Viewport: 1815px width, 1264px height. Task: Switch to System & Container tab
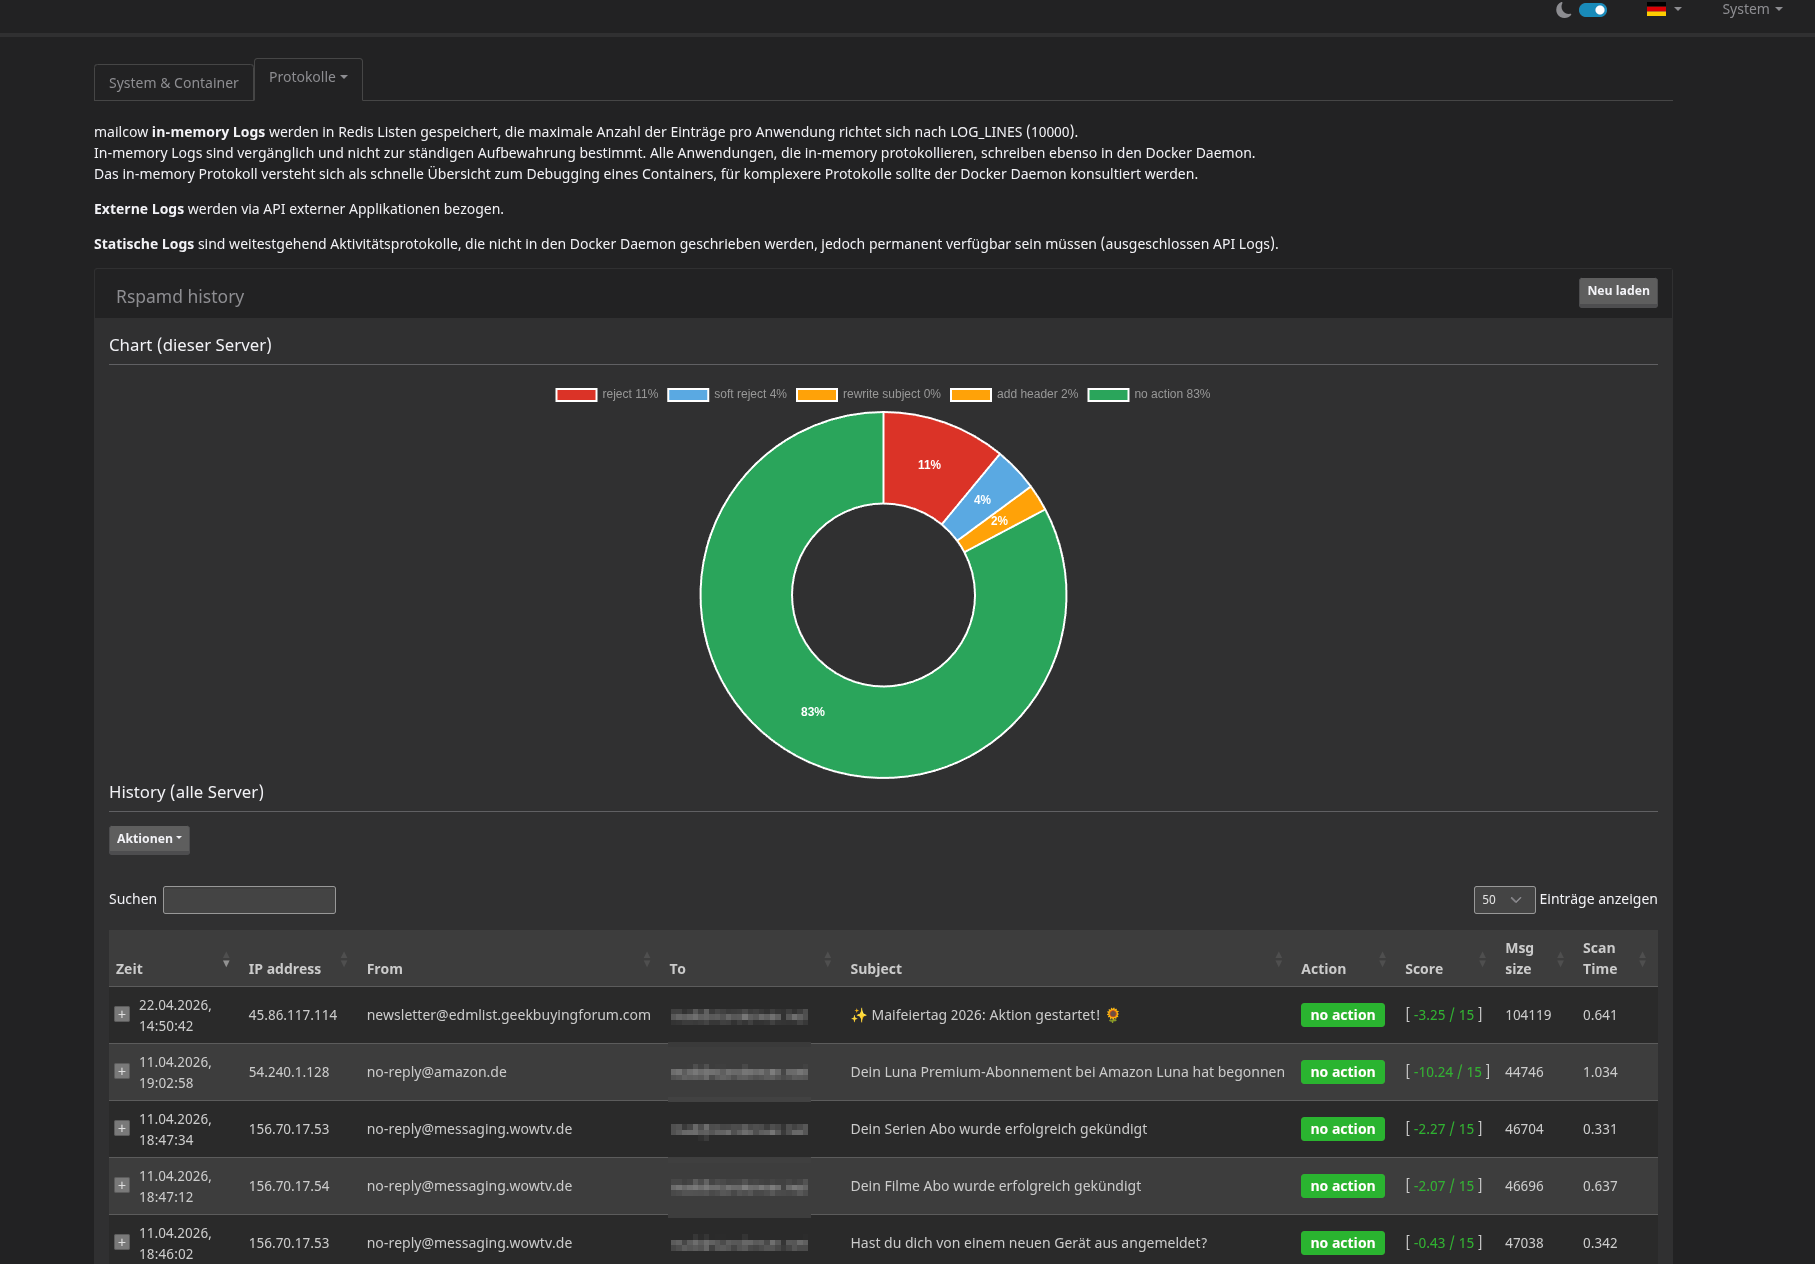point(173,83)
